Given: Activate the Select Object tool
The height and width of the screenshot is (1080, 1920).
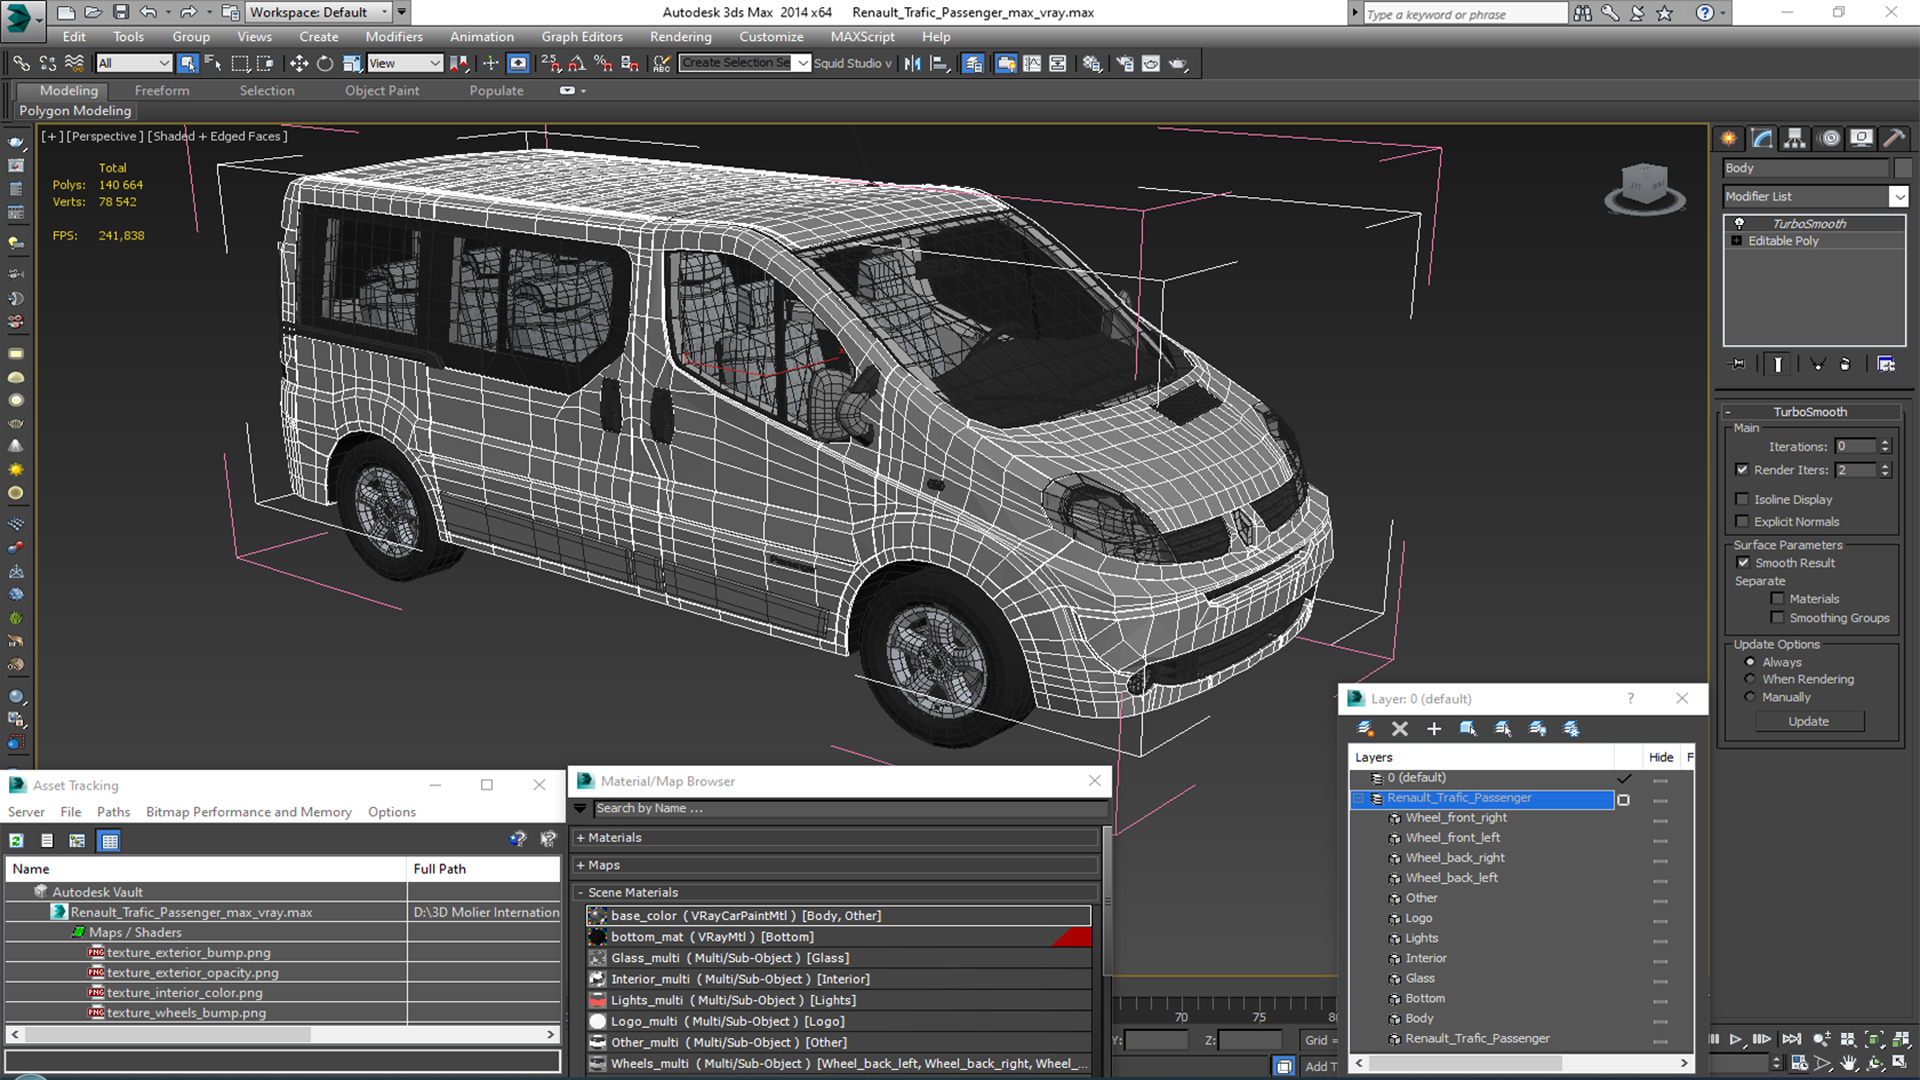Looking at the screenshot, I should [x=187, y=63].
